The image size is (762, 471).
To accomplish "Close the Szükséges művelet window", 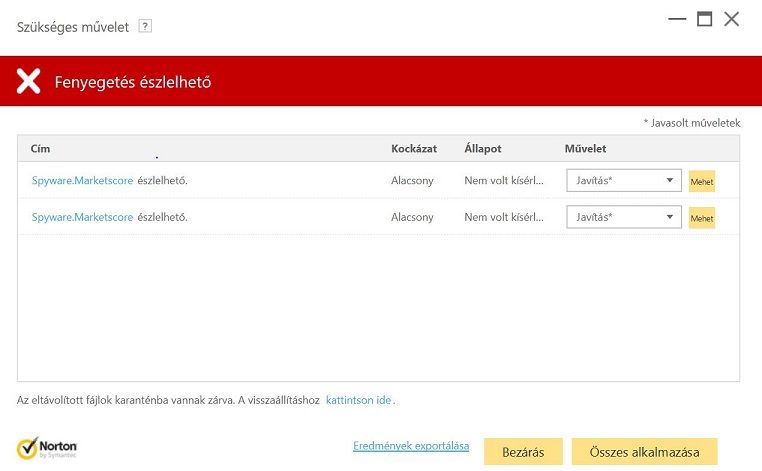I will pos(732,19).
